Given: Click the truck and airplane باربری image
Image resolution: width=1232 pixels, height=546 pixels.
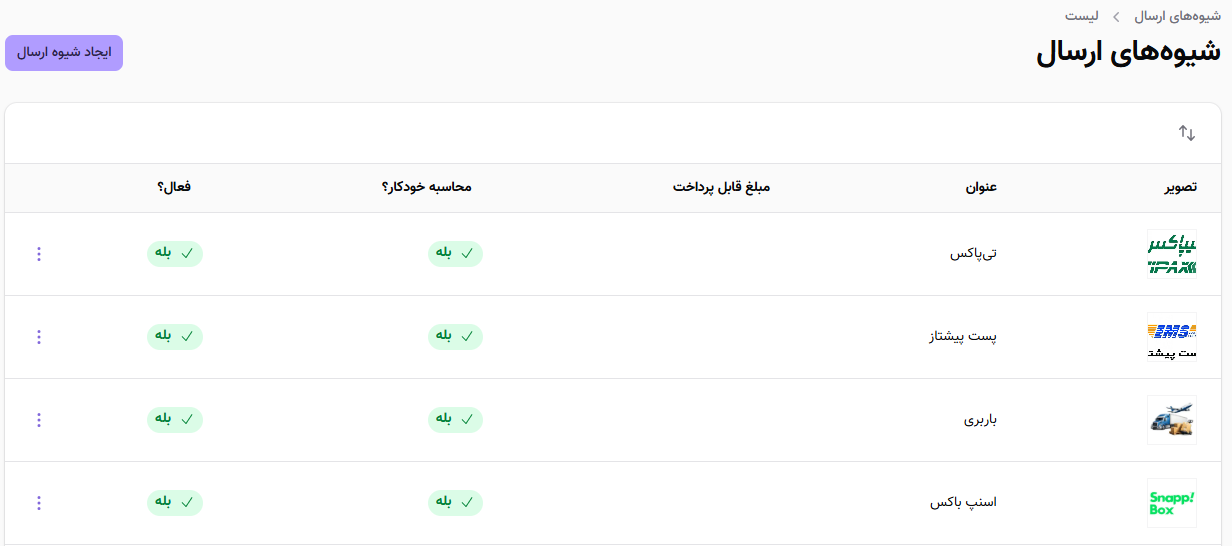Looking at the screenshot, I should [x=1171, y=420].
